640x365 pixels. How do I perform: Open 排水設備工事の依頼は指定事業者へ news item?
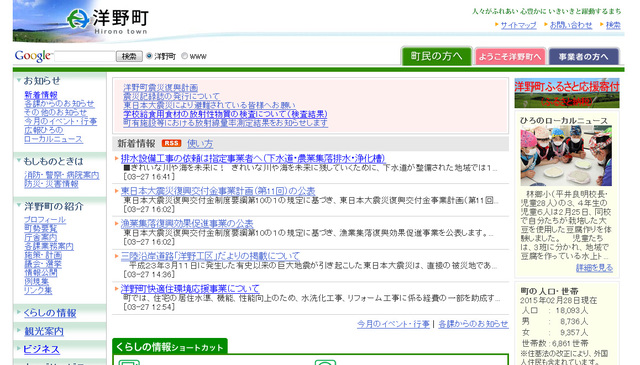click(x=253, y=158)
